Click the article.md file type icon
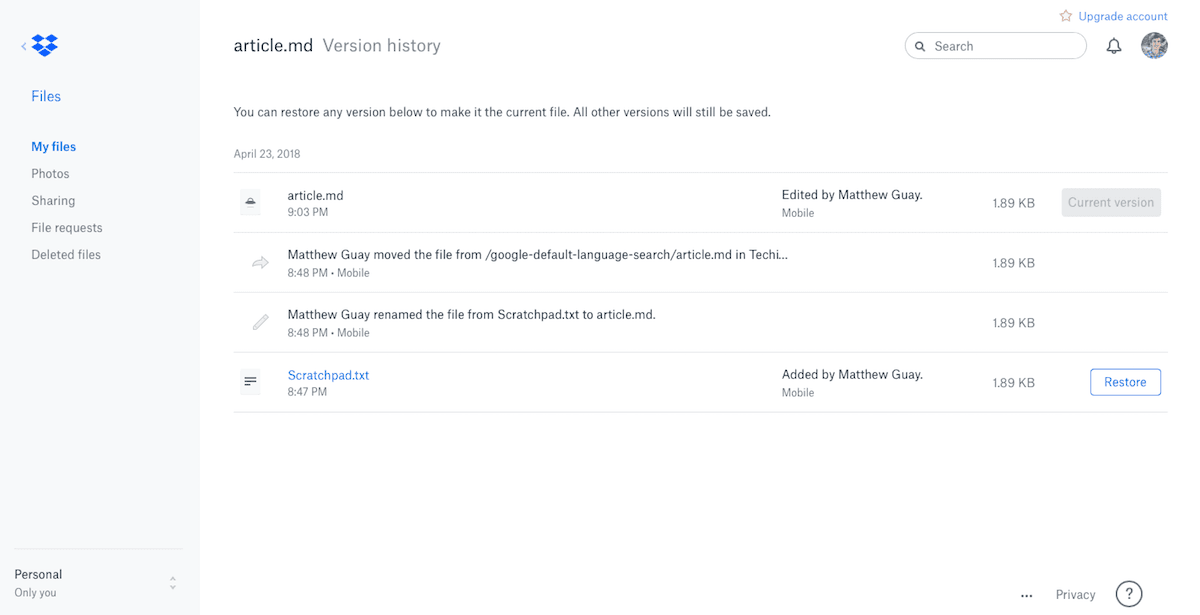The height and width of the screenshot is (615, 1200). click(250, 202)
